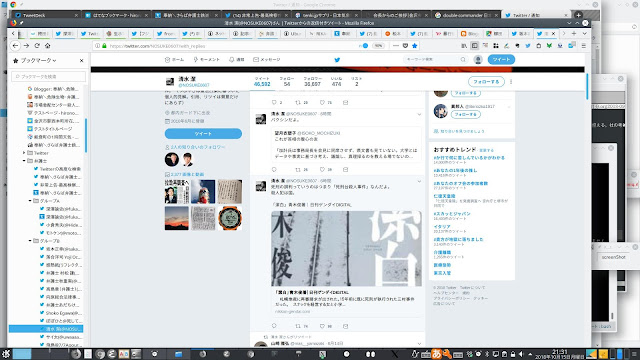Toggle the Firefox sidebar button in toolbar
The image size is (640, 360).
tap(475, 46)
